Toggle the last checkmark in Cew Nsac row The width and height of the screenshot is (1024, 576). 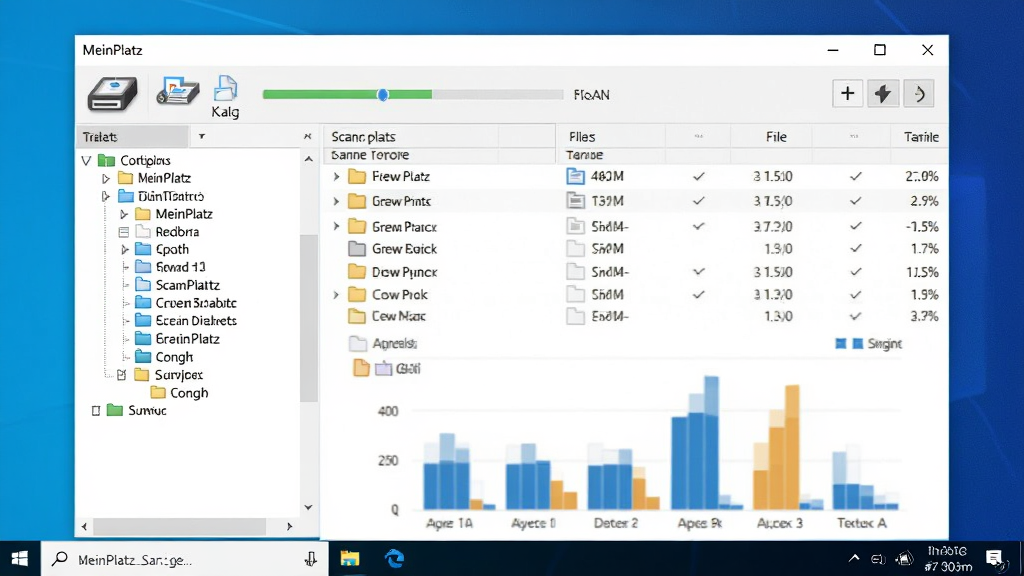tap(856, 316)
